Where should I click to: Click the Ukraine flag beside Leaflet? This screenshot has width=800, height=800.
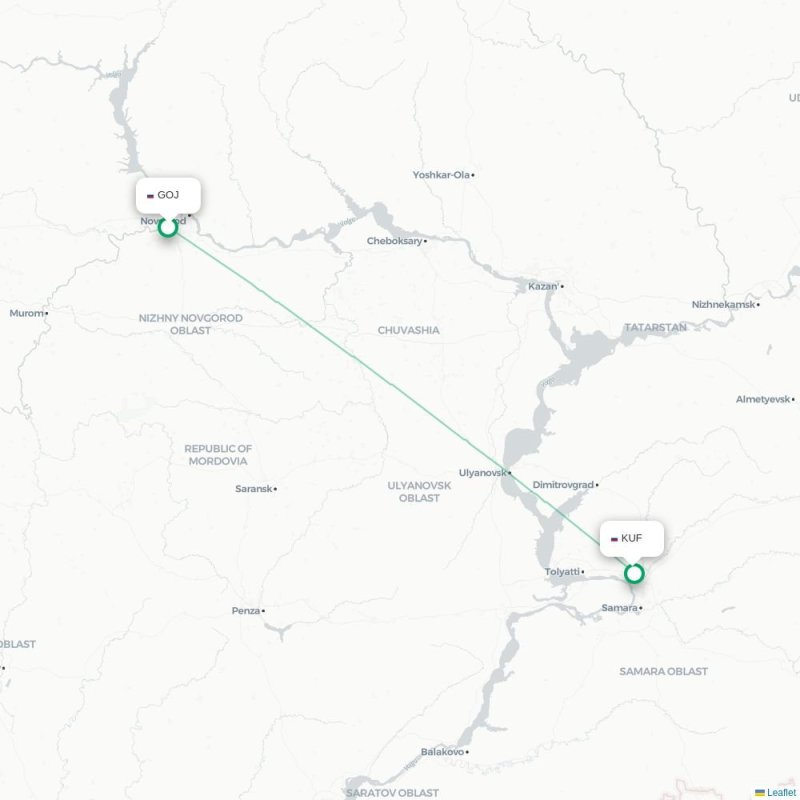[x=760, y=792]
